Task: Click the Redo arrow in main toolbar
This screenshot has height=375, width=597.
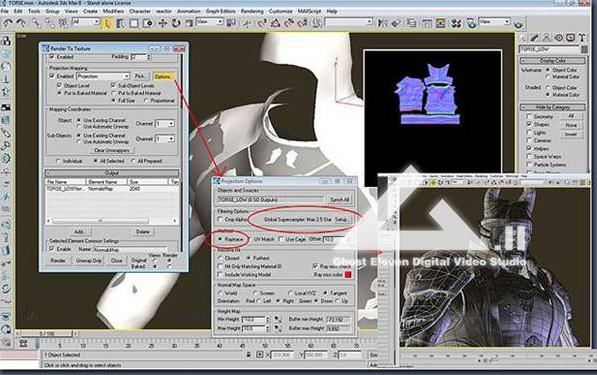Action: point(21,23)
